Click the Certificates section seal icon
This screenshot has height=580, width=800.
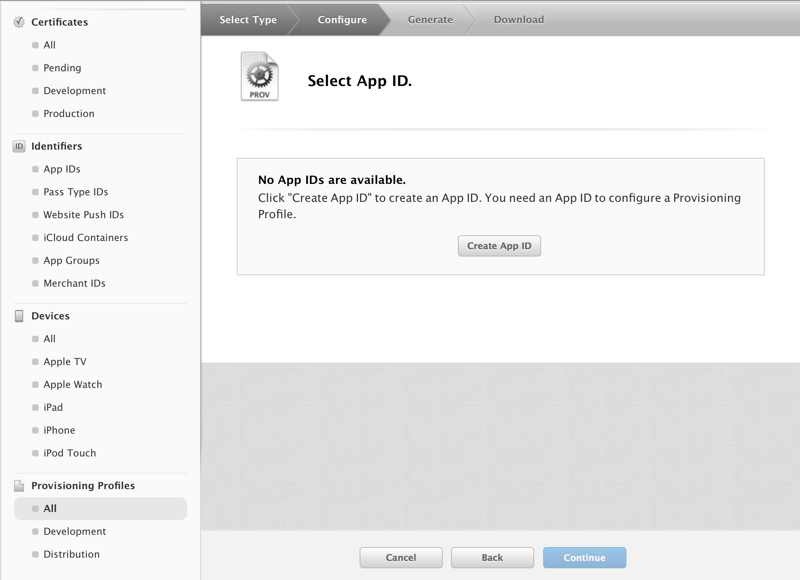coord(19,22)
